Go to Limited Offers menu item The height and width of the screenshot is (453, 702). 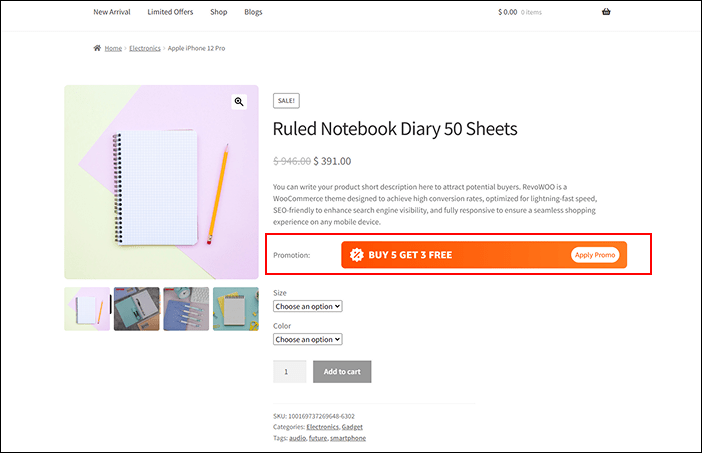tap(171, 12)
